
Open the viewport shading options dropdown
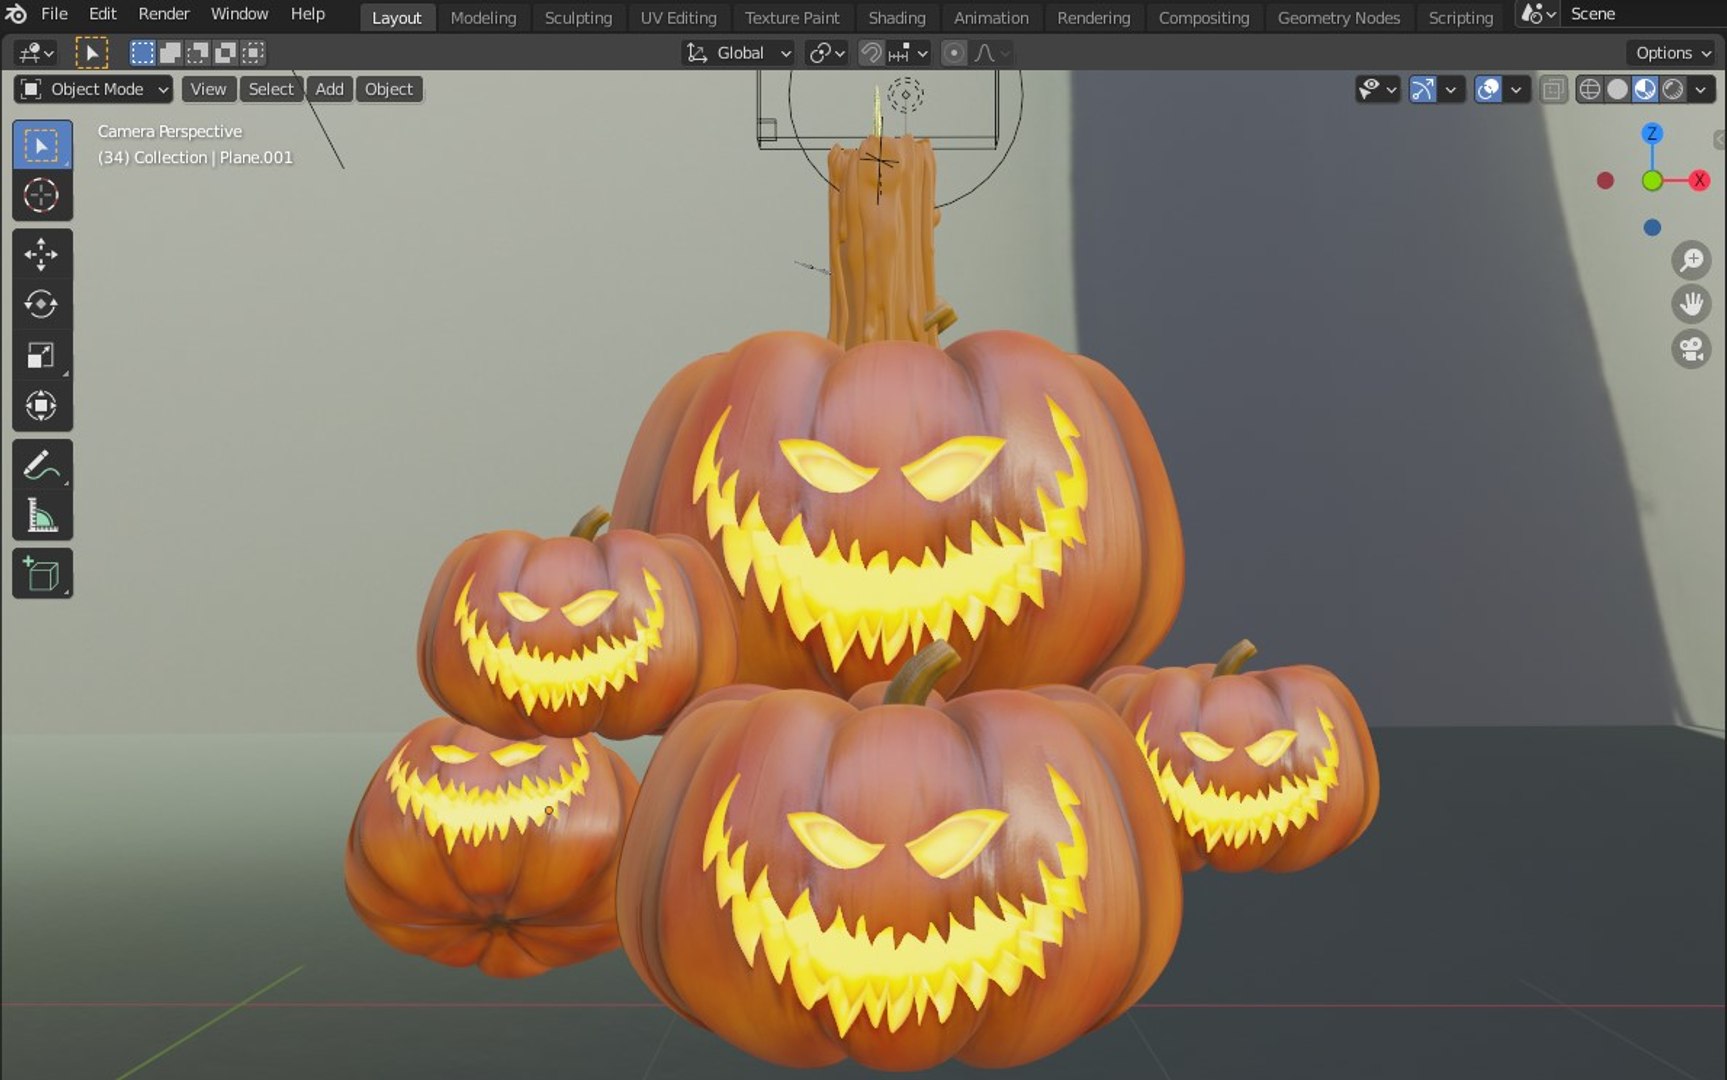(1701, 90)
